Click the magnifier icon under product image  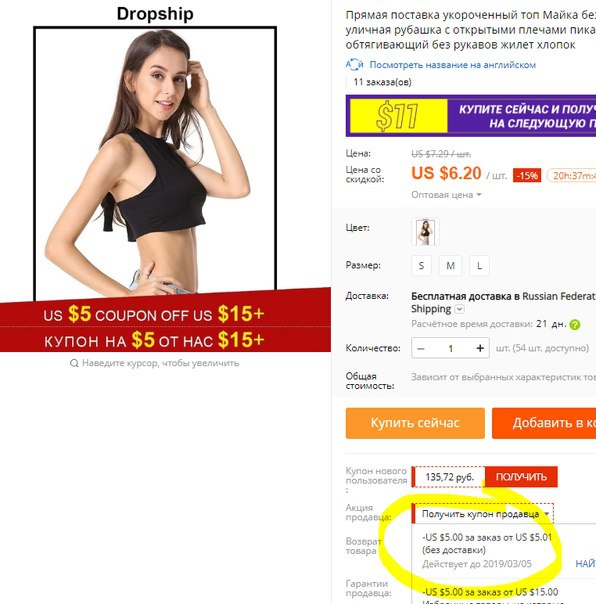[x=74, y=363]
